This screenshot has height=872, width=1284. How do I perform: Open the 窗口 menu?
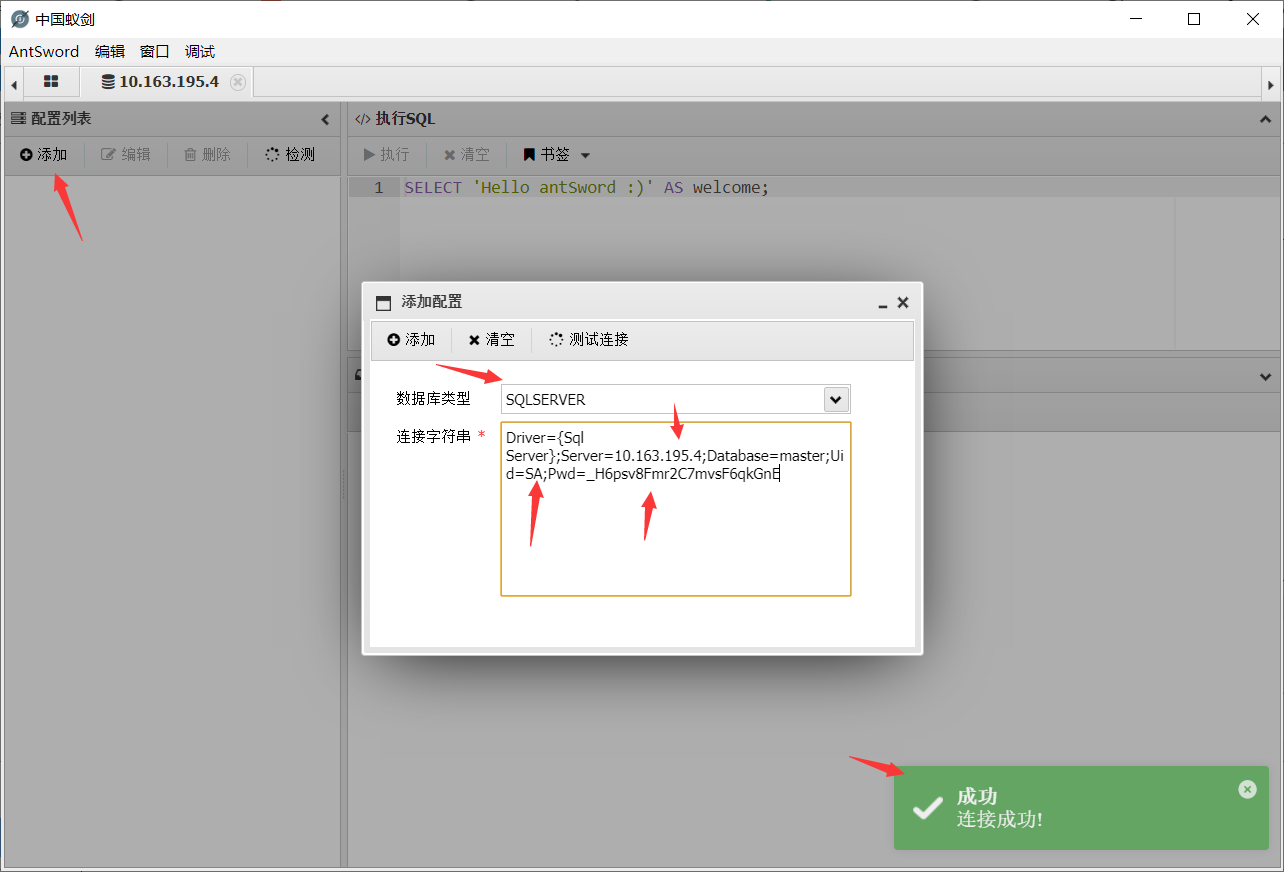point(155,51)
